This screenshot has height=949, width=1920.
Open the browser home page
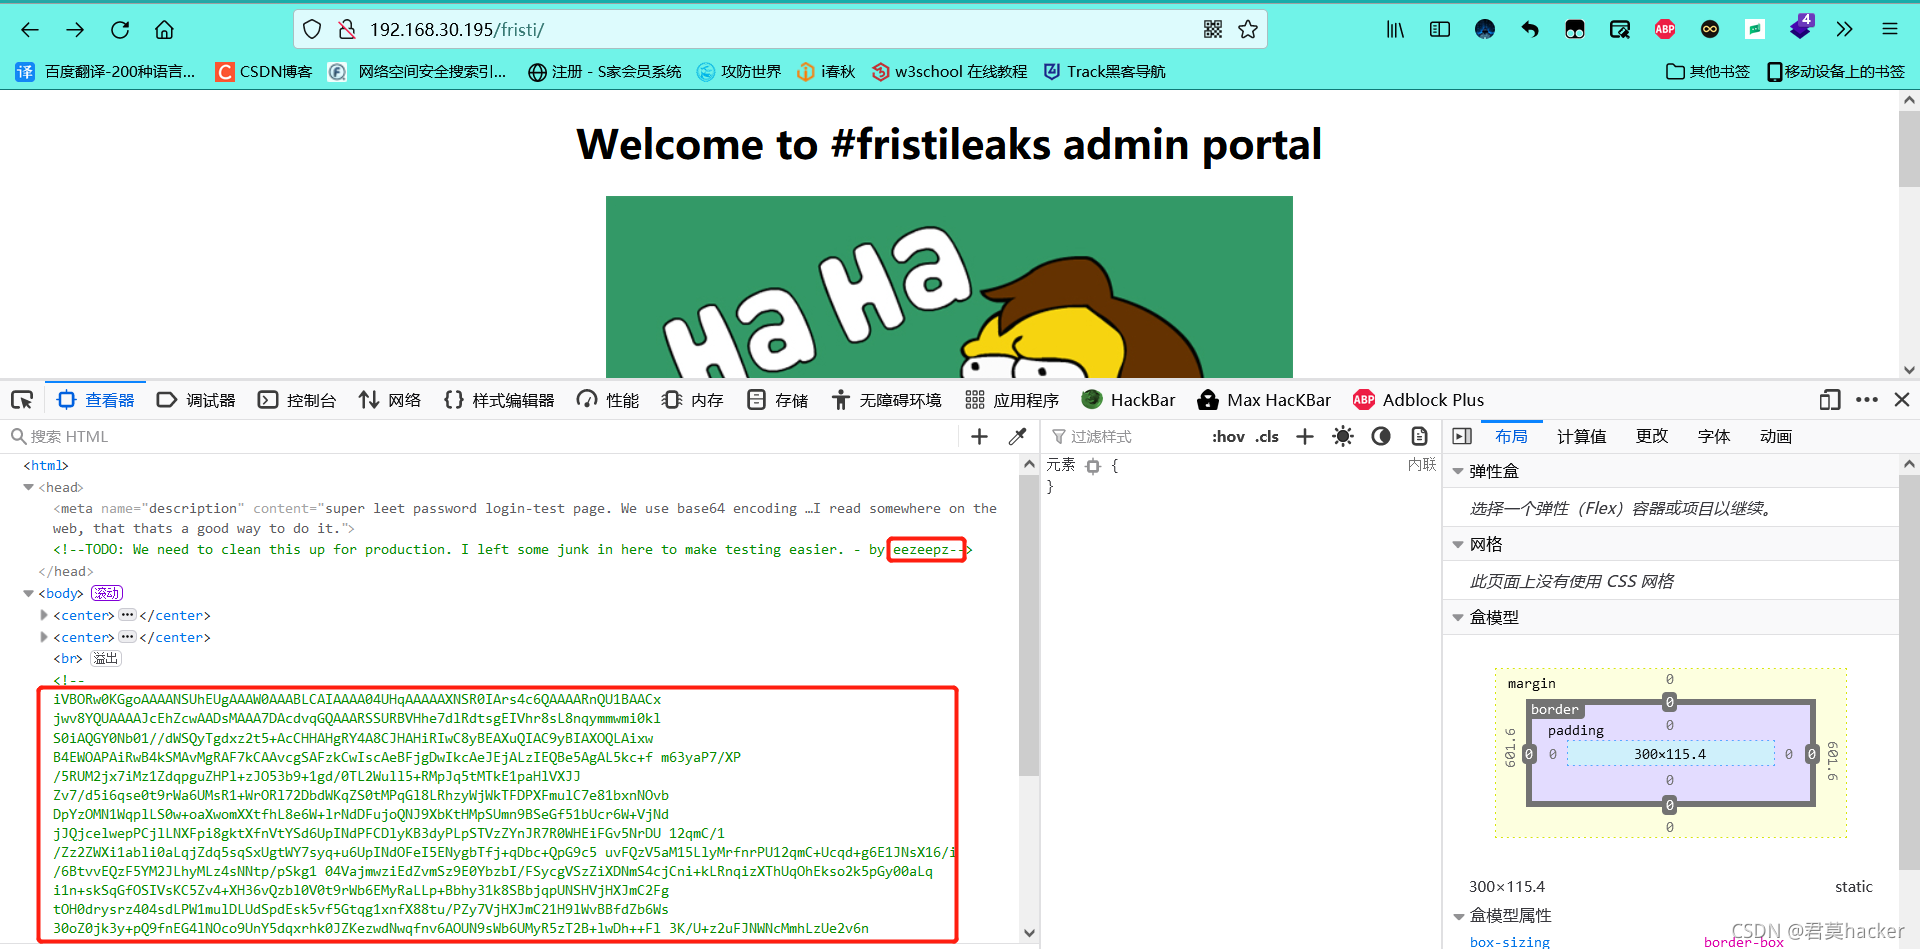(x=165, y=30)
